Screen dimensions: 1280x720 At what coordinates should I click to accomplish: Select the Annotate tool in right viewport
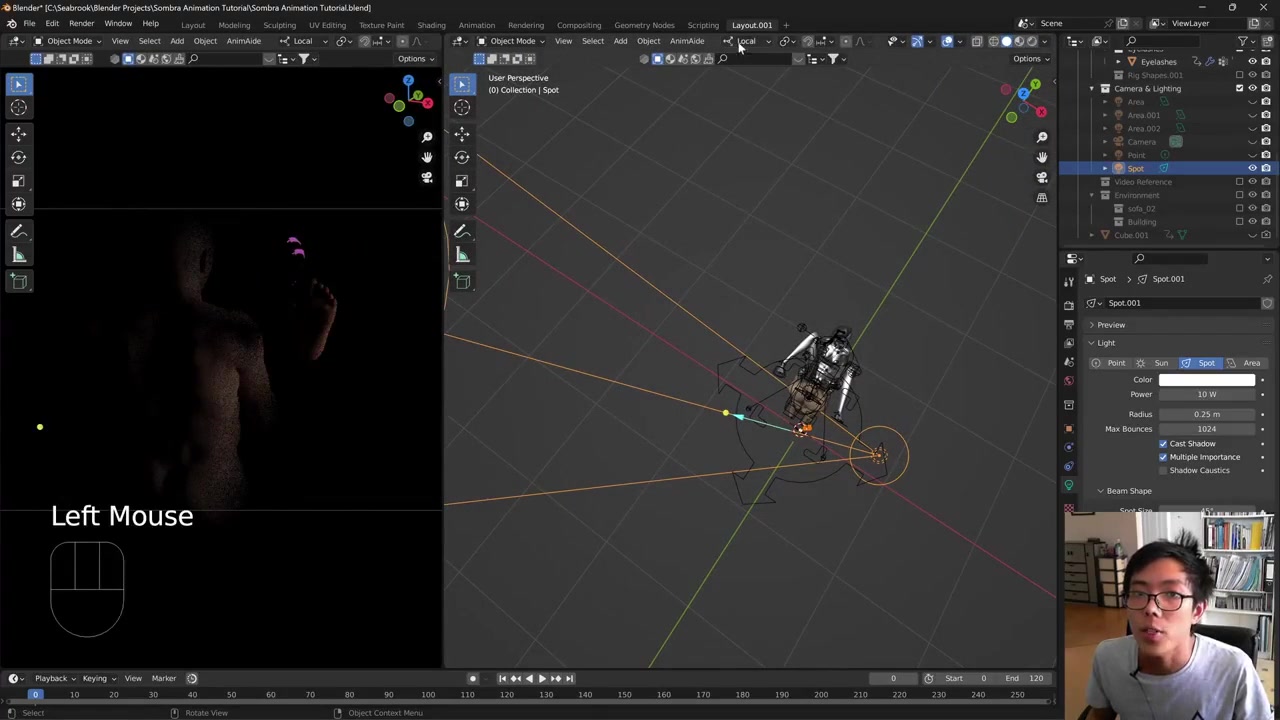pos(462,231)
